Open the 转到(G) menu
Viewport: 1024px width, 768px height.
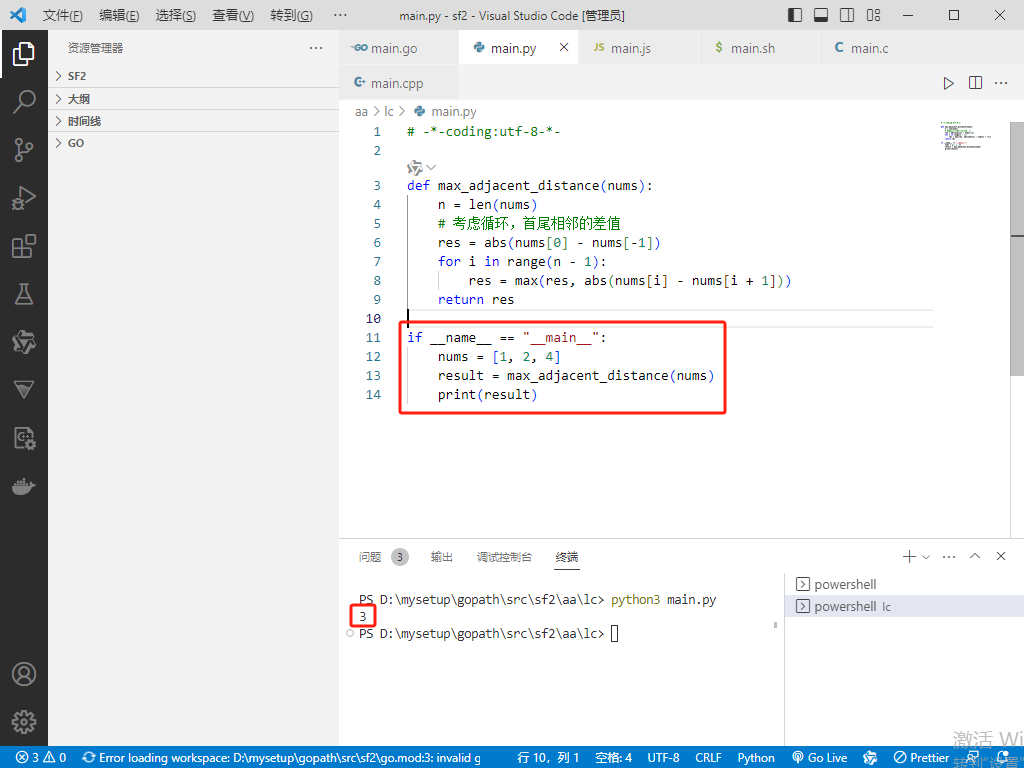tap(291, 15)
